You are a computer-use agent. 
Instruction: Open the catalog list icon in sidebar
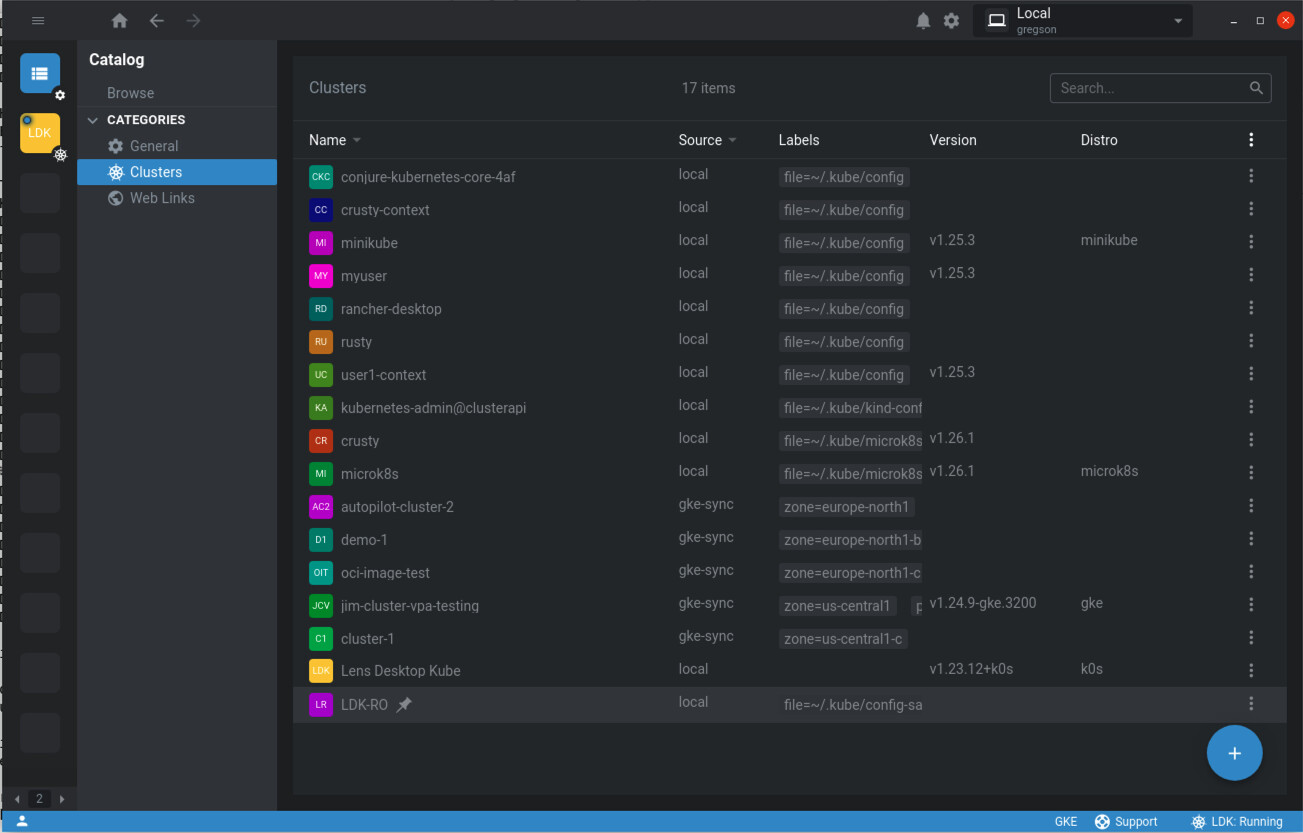point(40,73)
